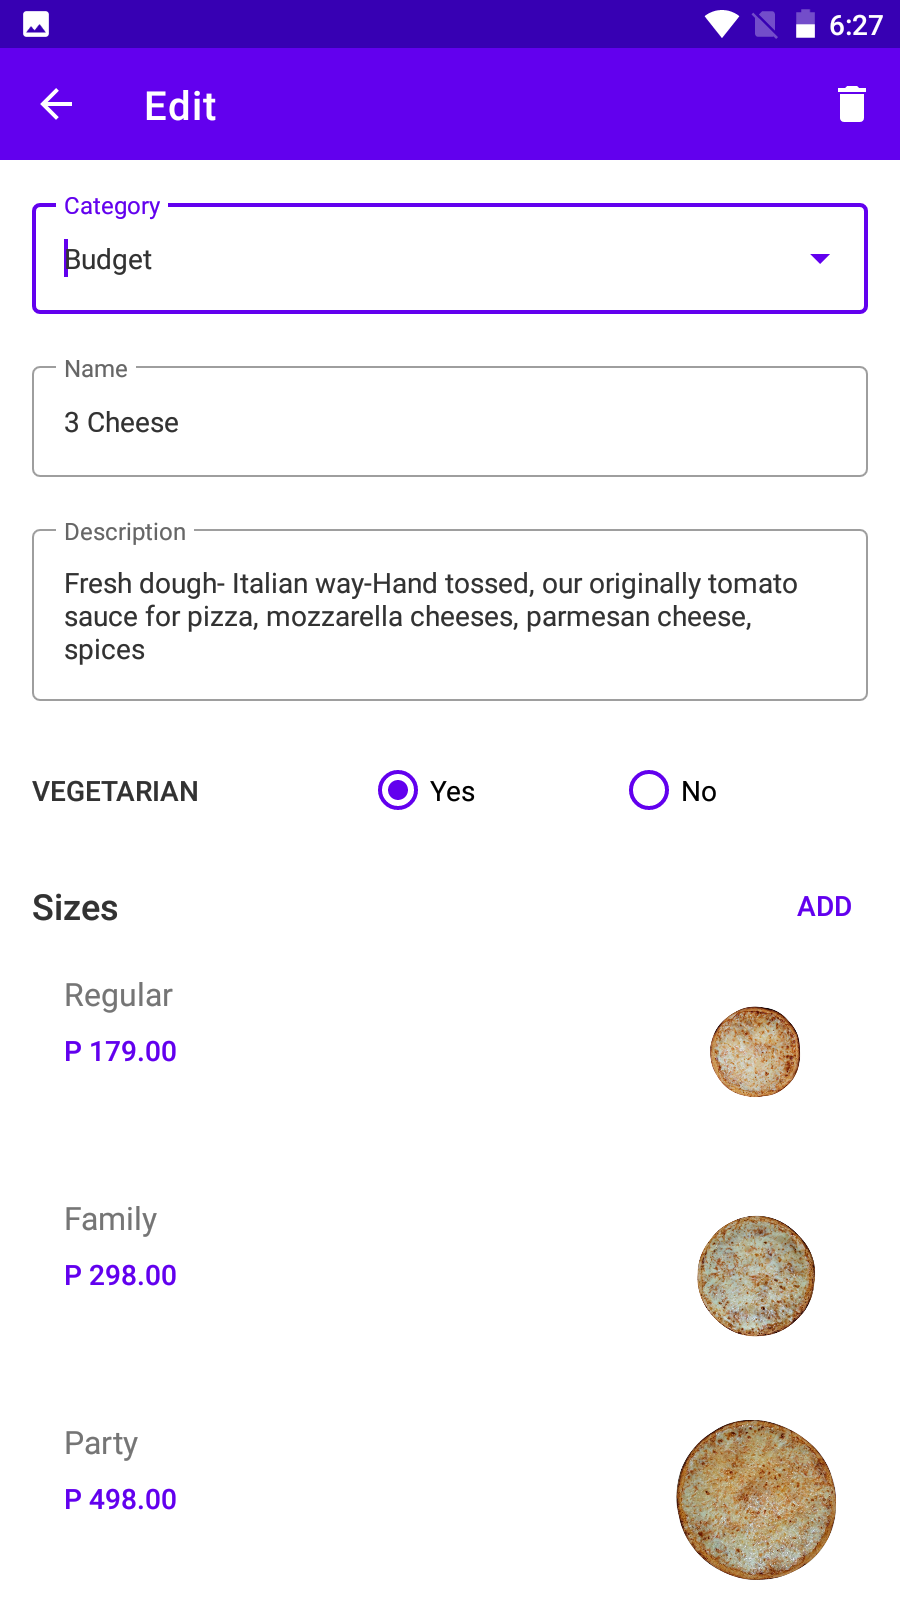Expand the Category dropdown arrow
This screenshot has height=1600, width=900.
click(x=820, y=259)
